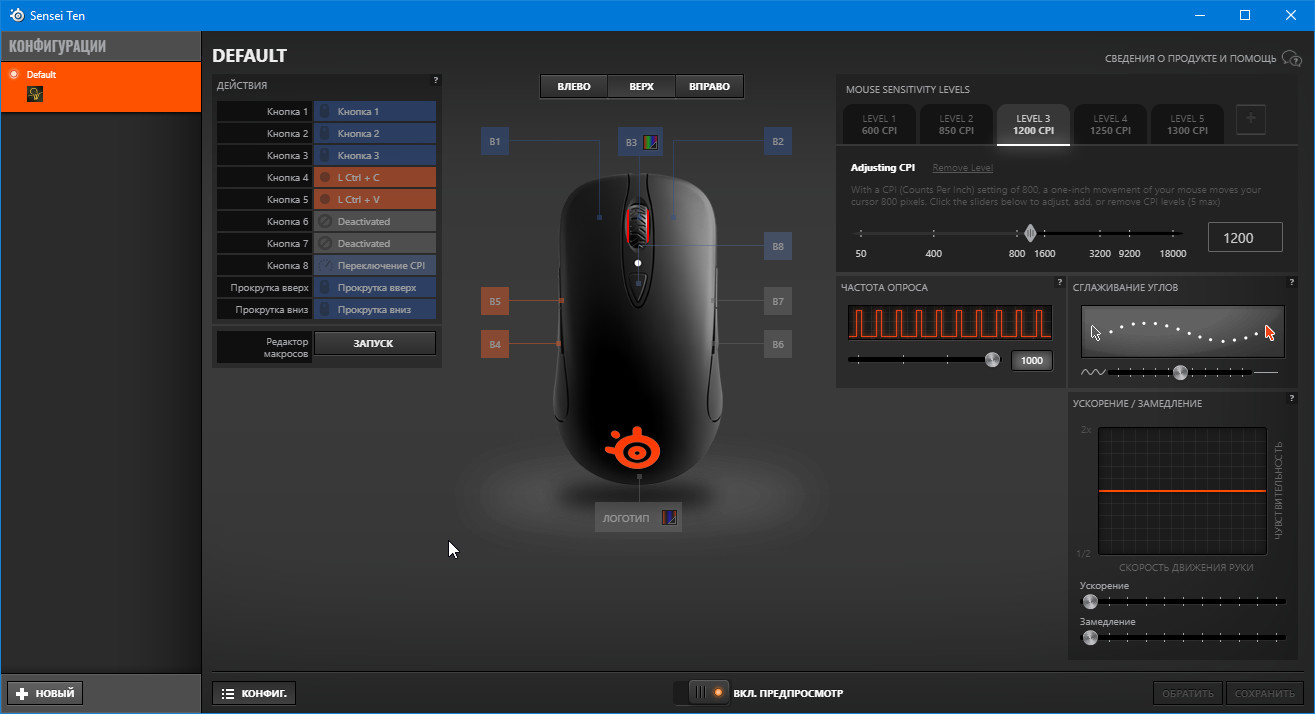Click the КОНФИГУРАЦИИ header text
The width and height of the screenshot is (1315, 714).
click(x=57, y=46)
